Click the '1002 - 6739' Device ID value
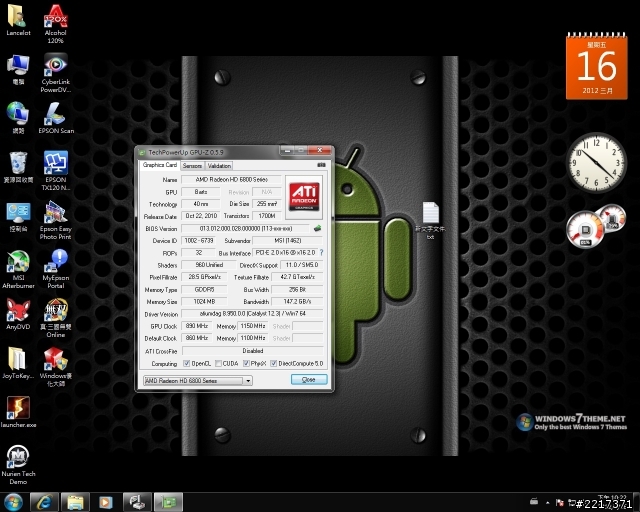This screenshot has width=640, height=512. tap(199, 240)
